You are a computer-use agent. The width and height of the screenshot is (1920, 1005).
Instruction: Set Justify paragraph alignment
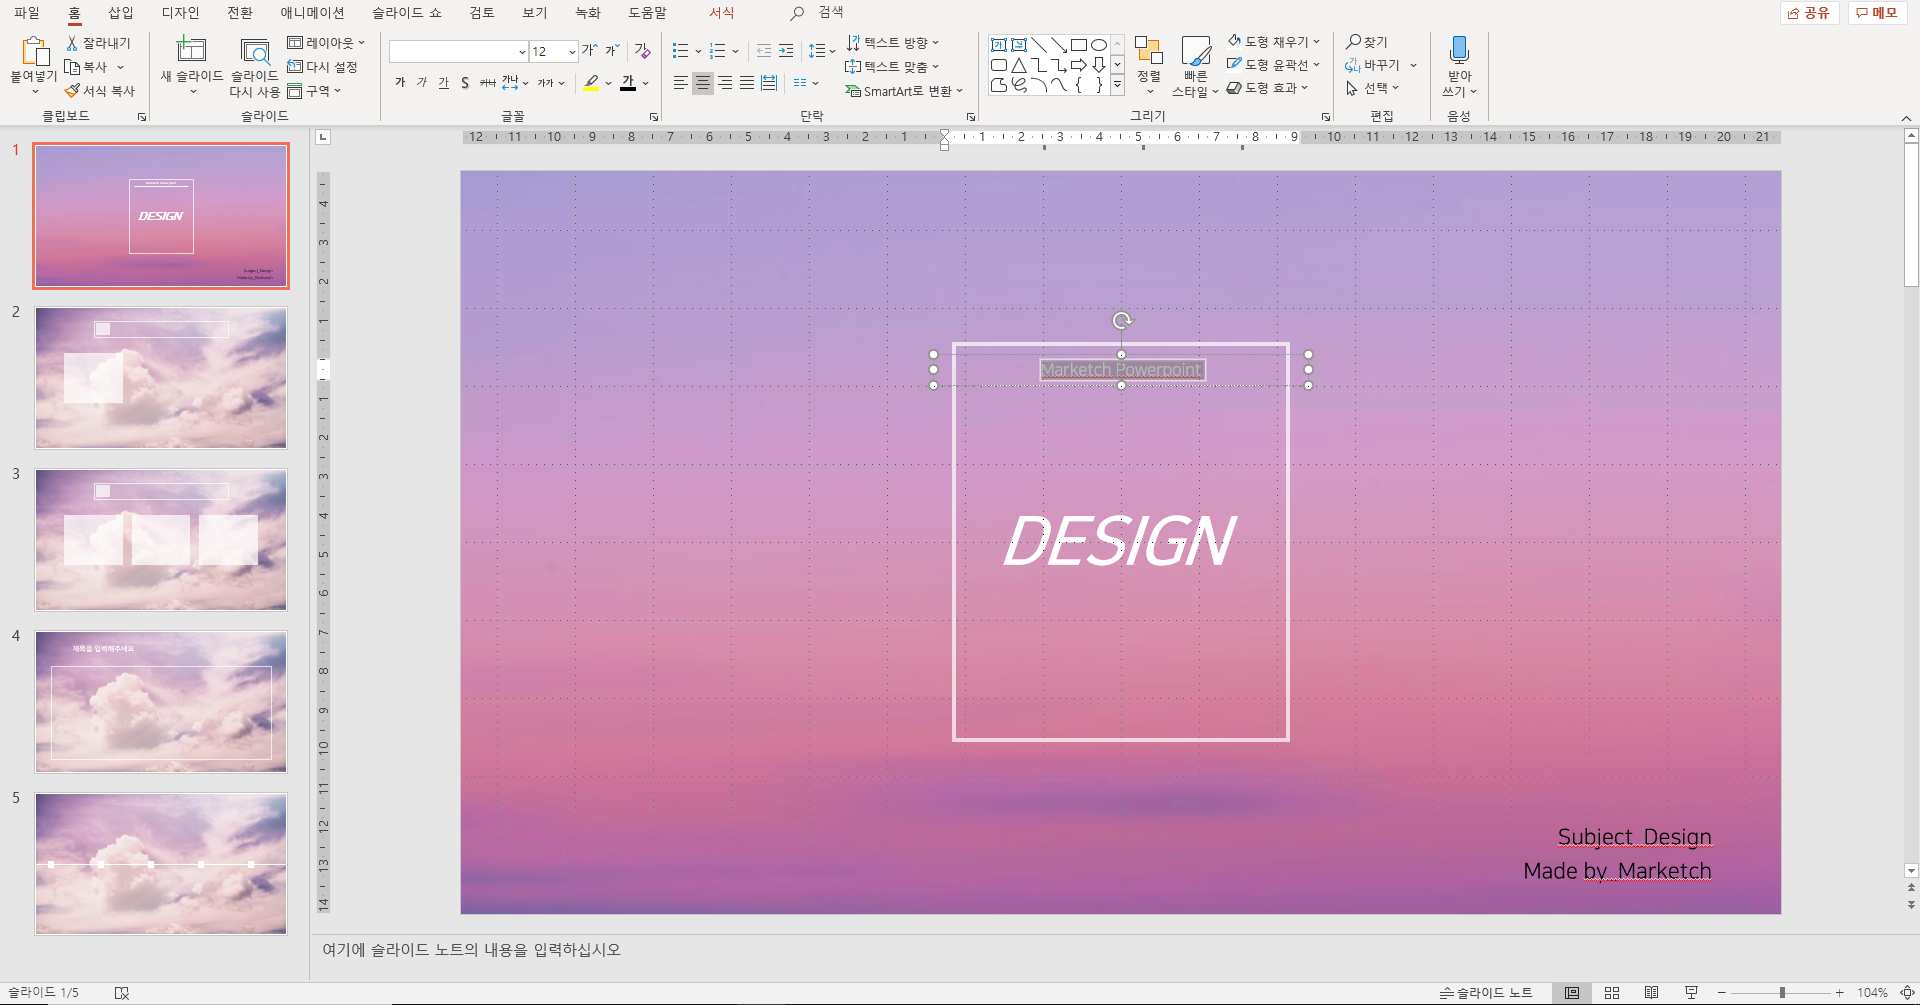[747, 83]
